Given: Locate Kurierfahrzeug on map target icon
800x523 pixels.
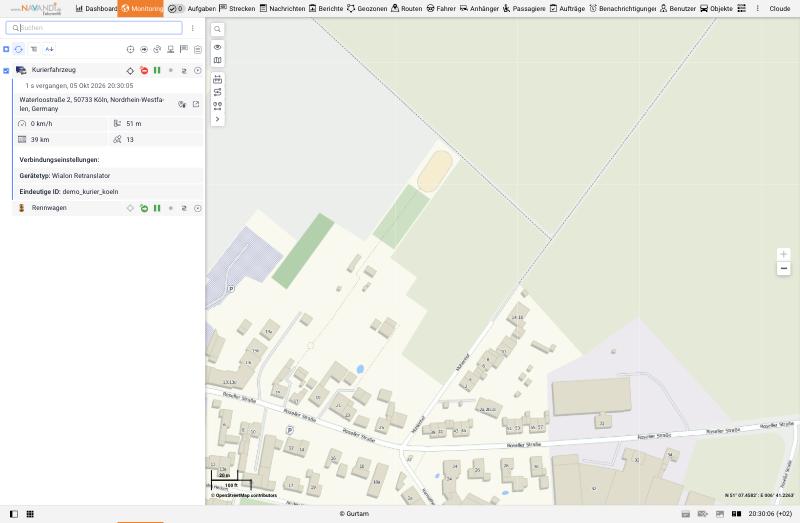Looking at the screenshot, I should 130,71.
